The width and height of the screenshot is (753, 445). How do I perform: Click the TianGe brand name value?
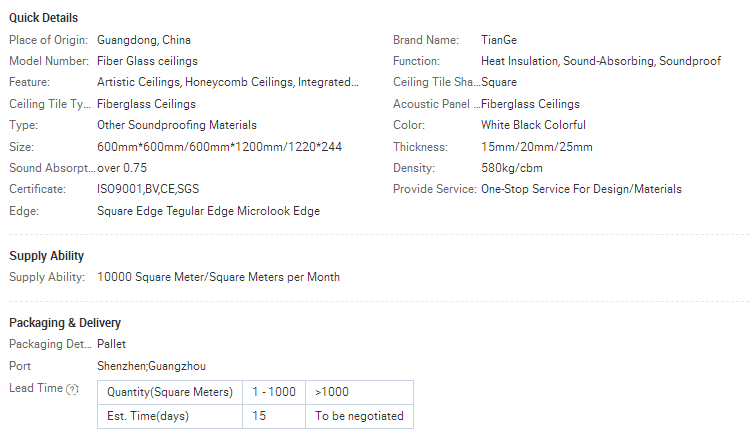(x=500, y=40)
